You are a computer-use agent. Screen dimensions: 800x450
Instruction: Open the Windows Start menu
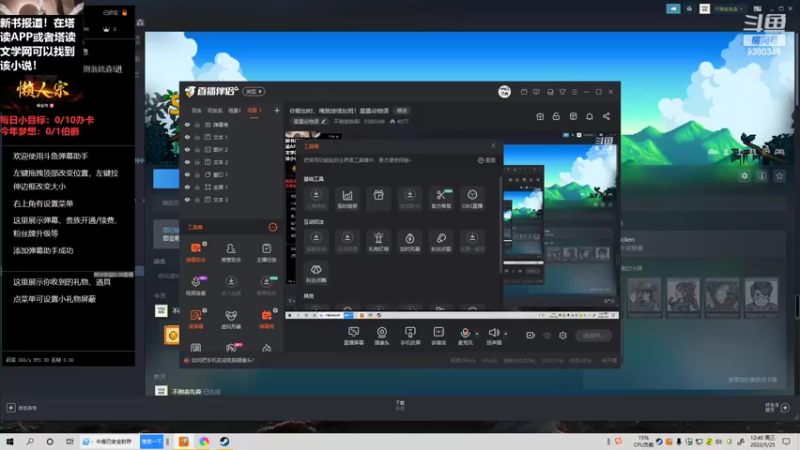pyautogui.click(x=10, y=441)
